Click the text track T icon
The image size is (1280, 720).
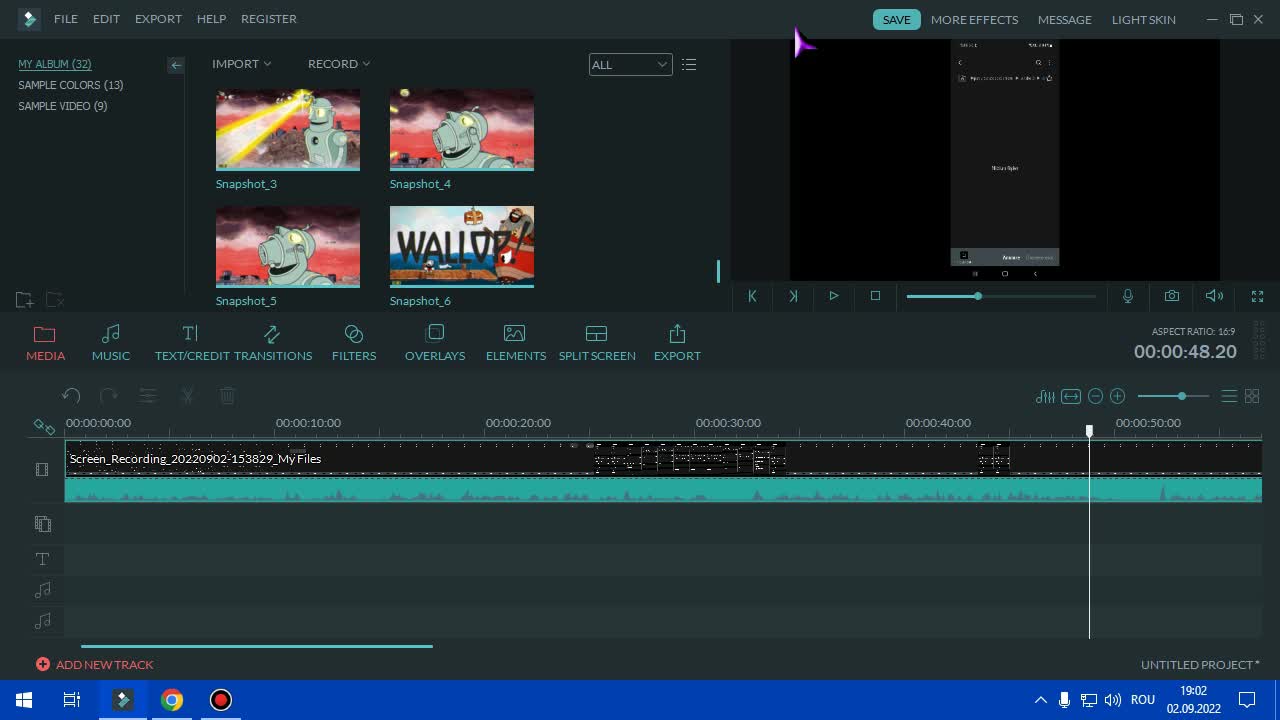click(x=42, y=559)
